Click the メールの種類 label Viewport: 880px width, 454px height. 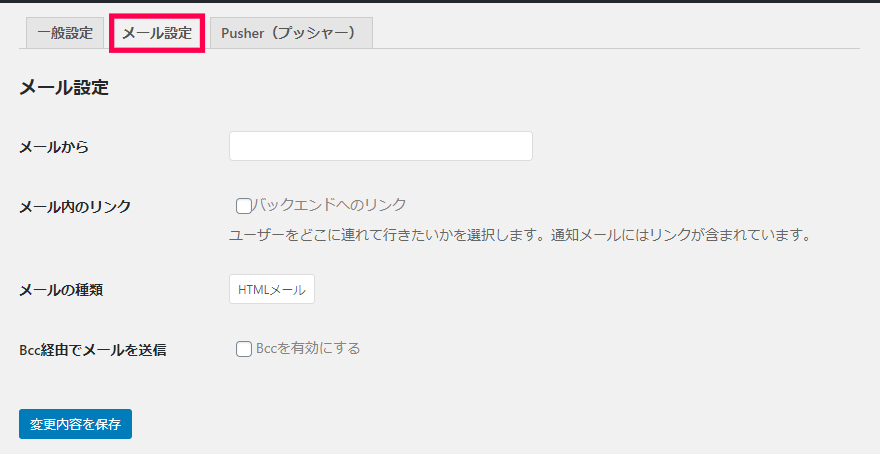tap(61, 290)
